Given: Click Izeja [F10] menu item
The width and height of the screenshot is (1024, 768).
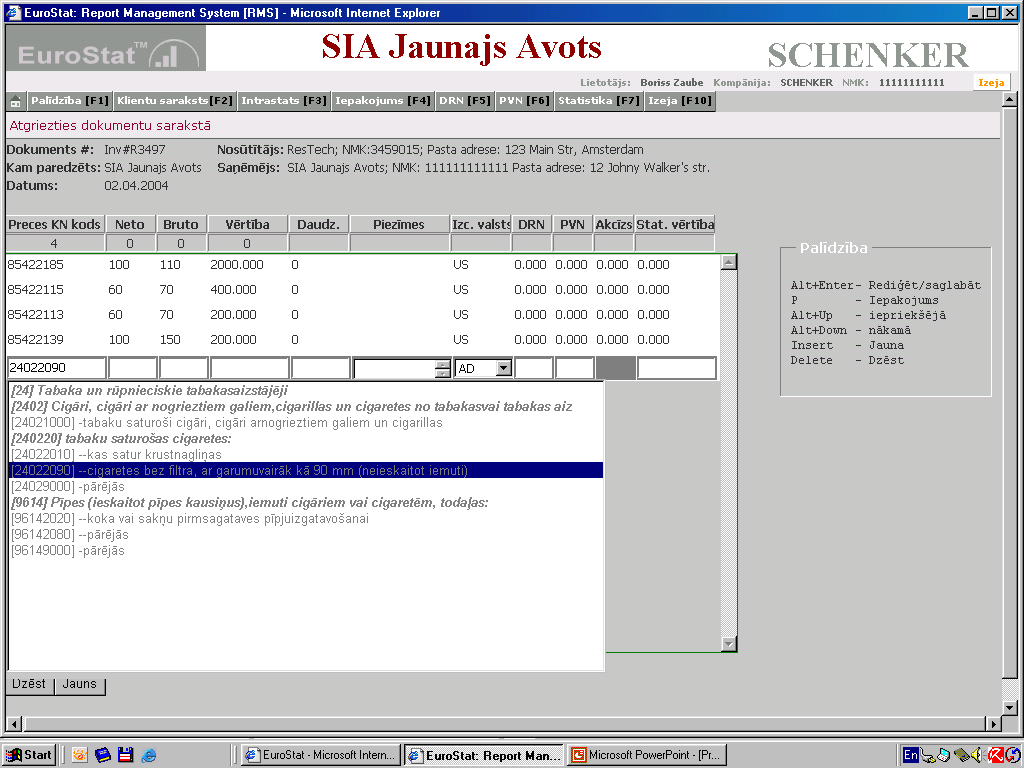Looking at the screenshot, I should tap(680, 101).
